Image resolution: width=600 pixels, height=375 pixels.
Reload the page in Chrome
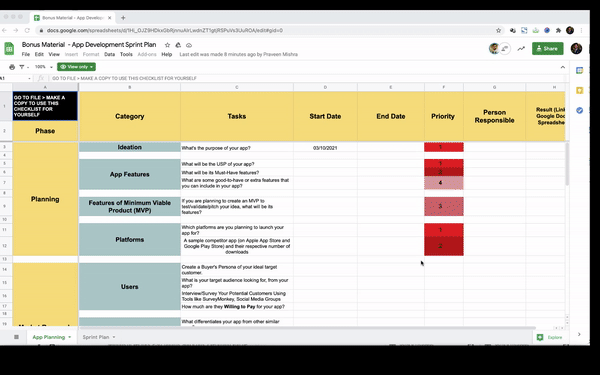(x=27, y=30)
